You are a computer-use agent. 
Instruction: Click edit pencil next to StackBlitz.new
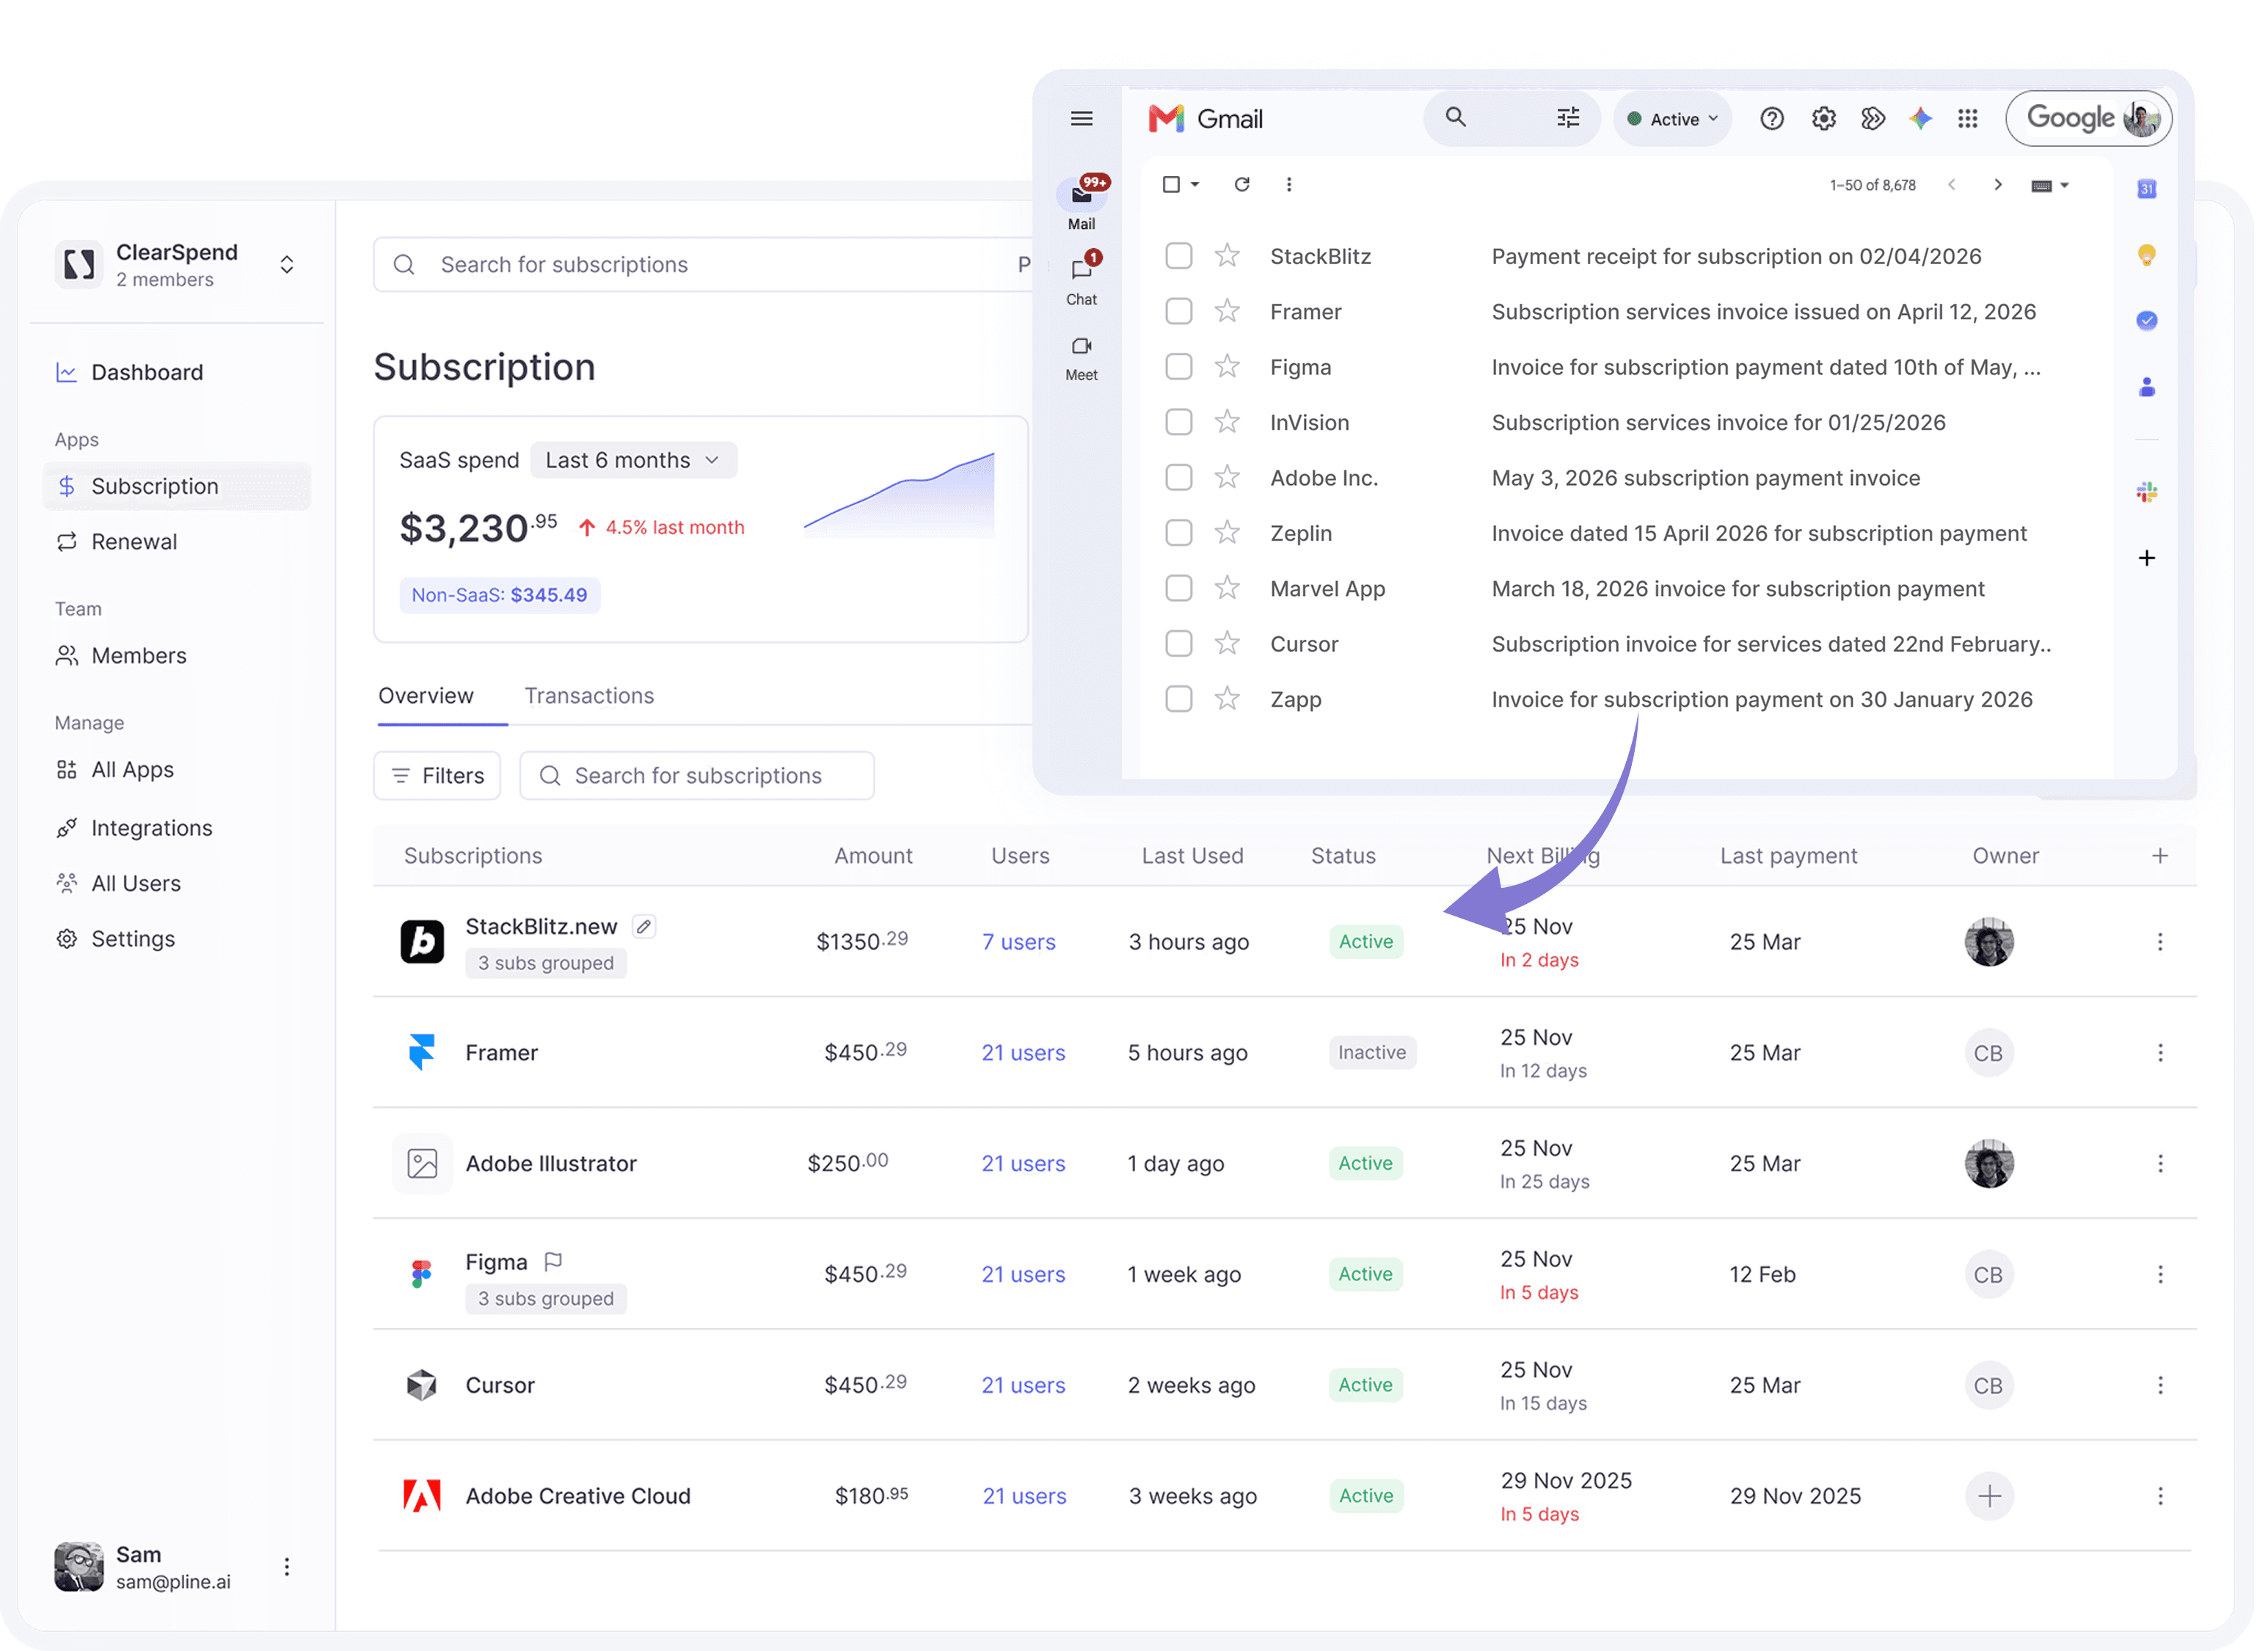(644, 927)
